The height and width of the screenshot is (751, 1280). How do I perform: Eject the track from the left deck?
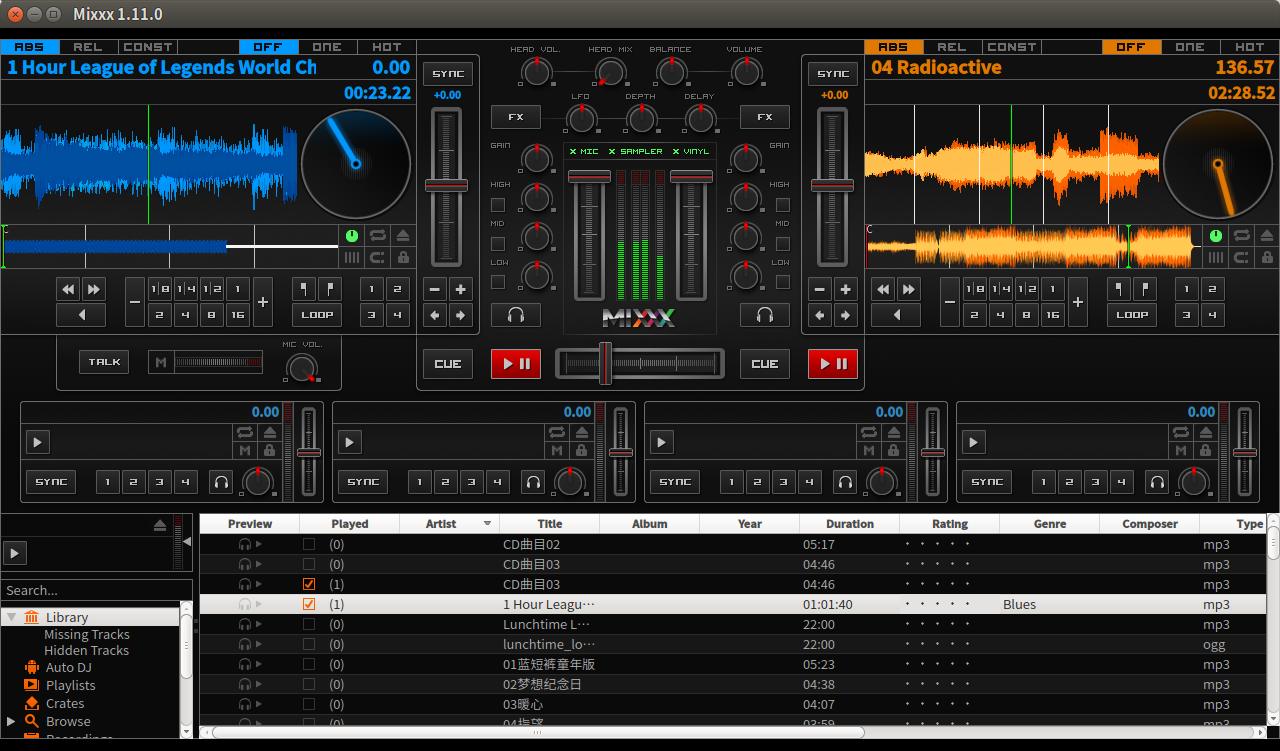[403, 236]
